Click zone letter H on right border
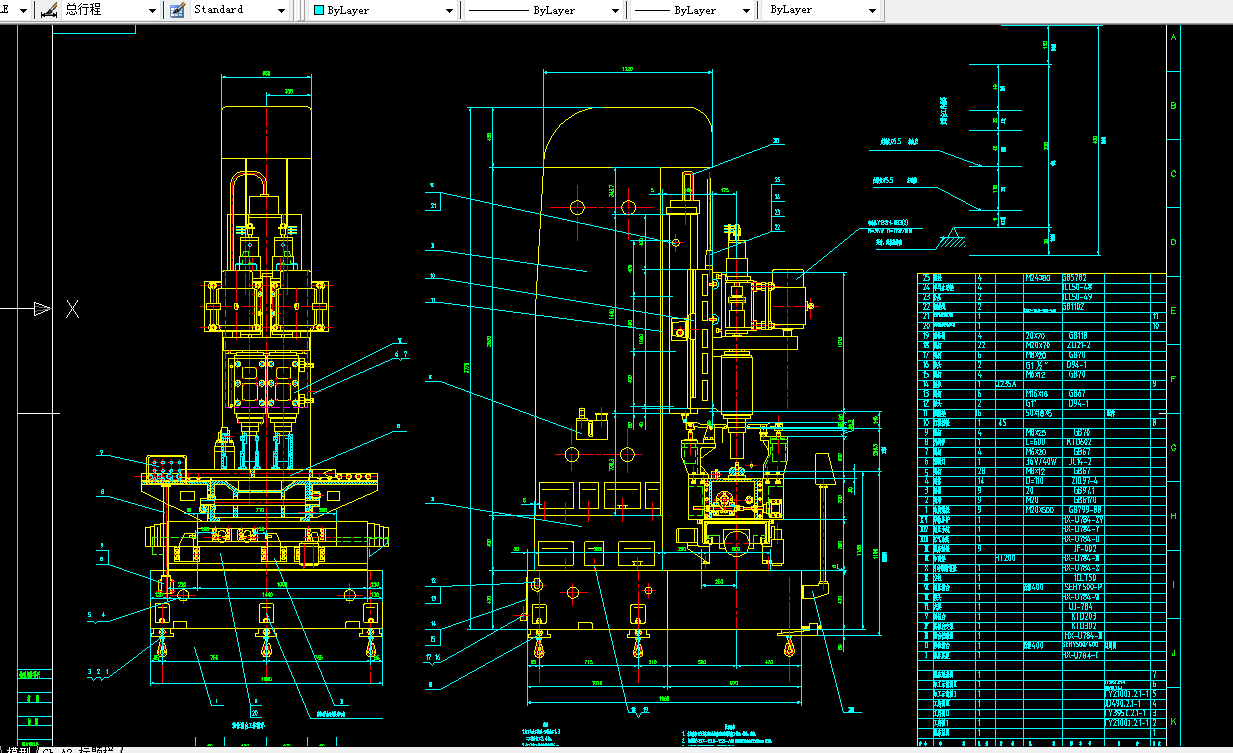The image size is (1233, 753). pyautogui.click(x=1173, y=515)
